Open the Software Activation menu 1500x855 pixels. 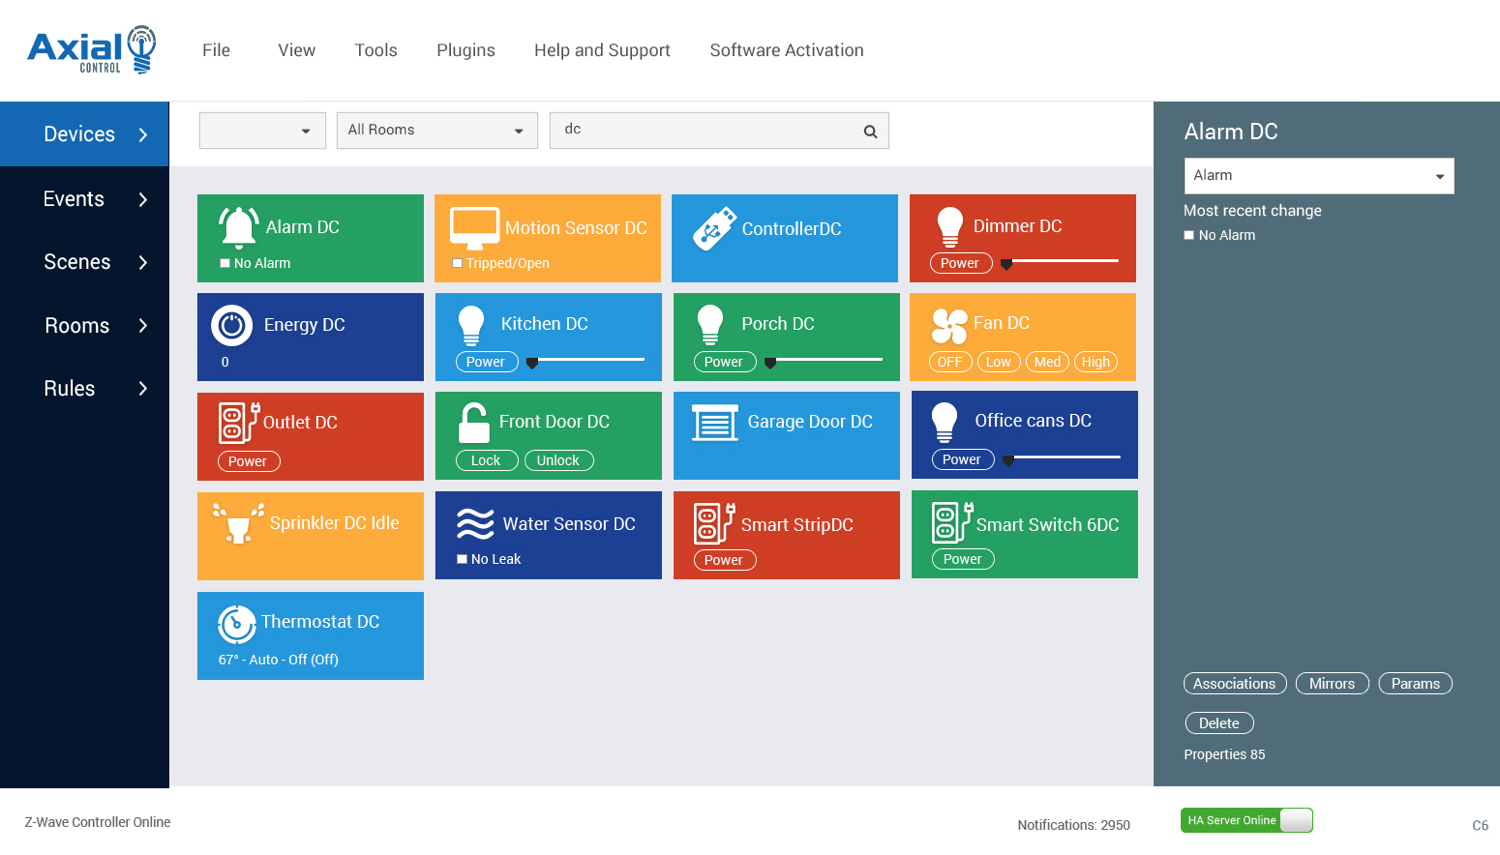(x=786, y=50)
